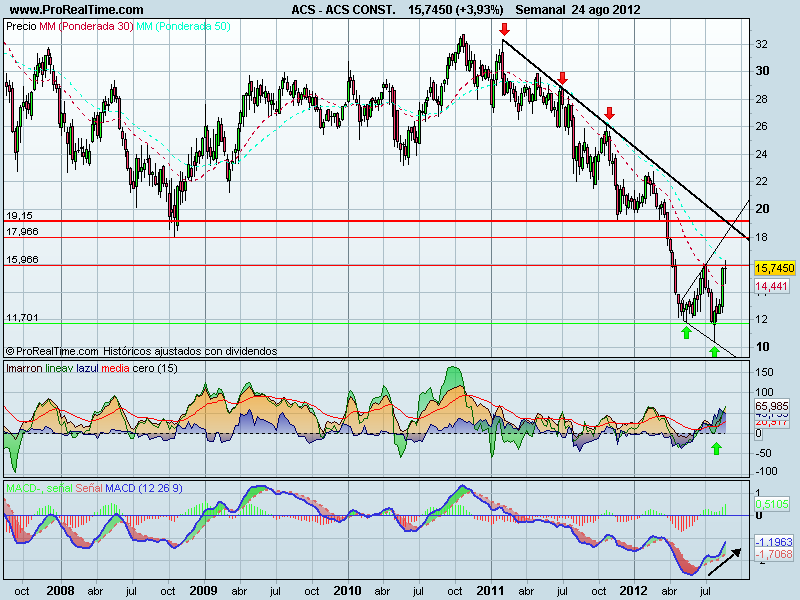
Task: Click 26 on the price axis
Action: (x=761, y=126)
